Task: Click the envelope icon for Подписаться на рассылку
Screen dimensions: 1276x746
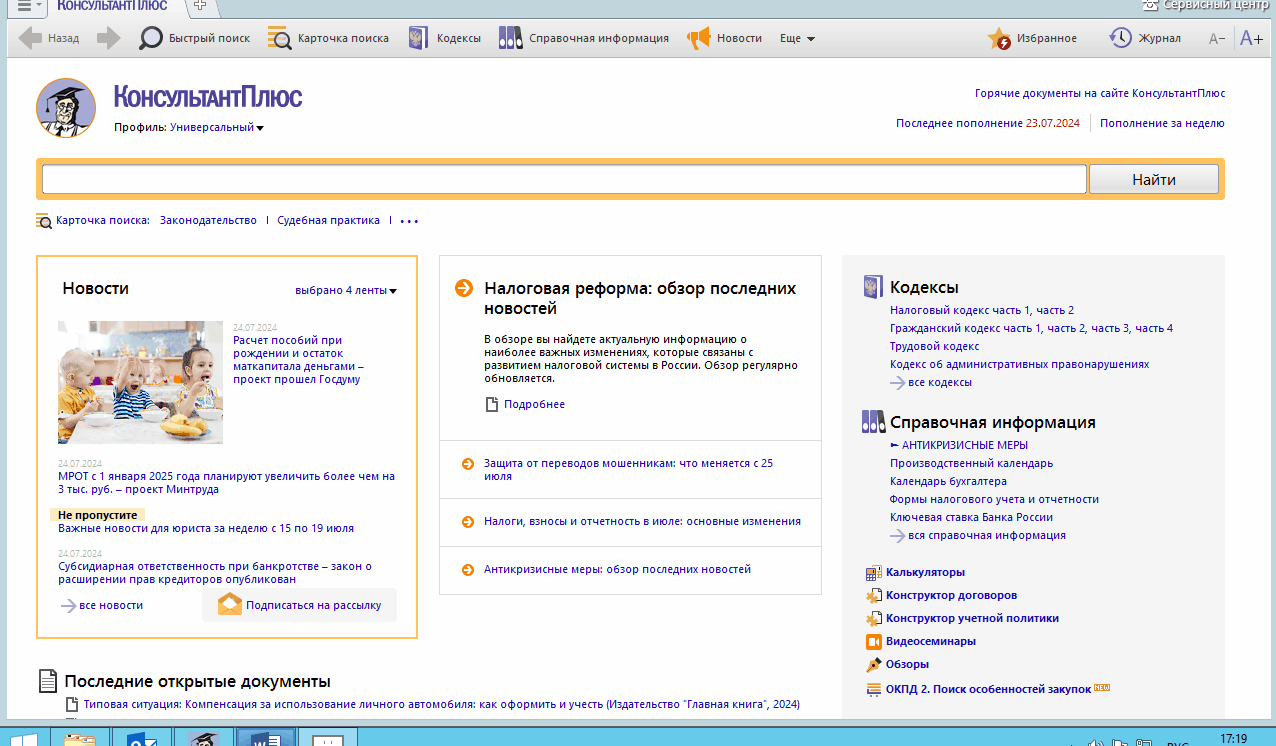Action: point(230,605)
